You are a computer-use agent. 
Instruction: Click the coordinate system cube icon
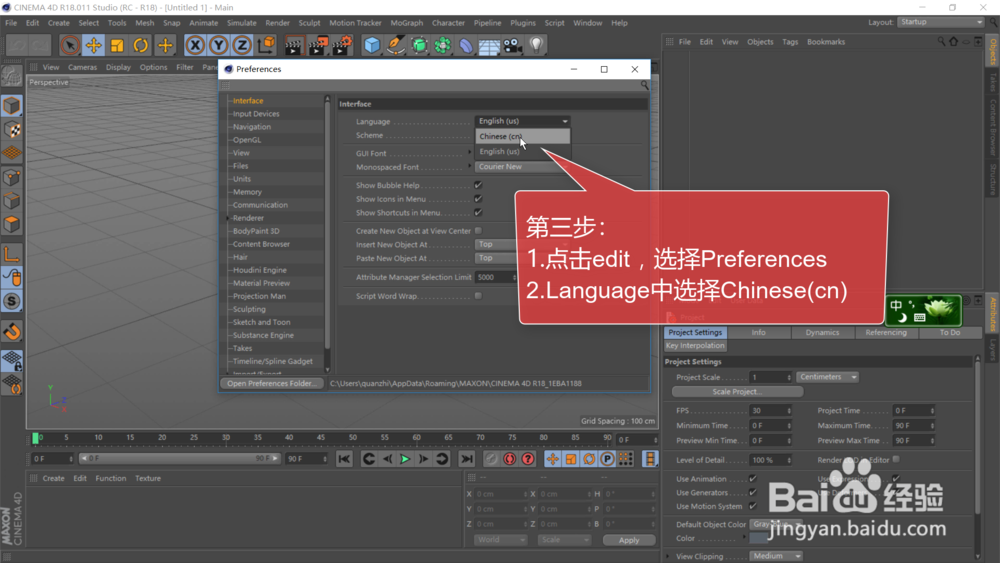pos(267,45)
